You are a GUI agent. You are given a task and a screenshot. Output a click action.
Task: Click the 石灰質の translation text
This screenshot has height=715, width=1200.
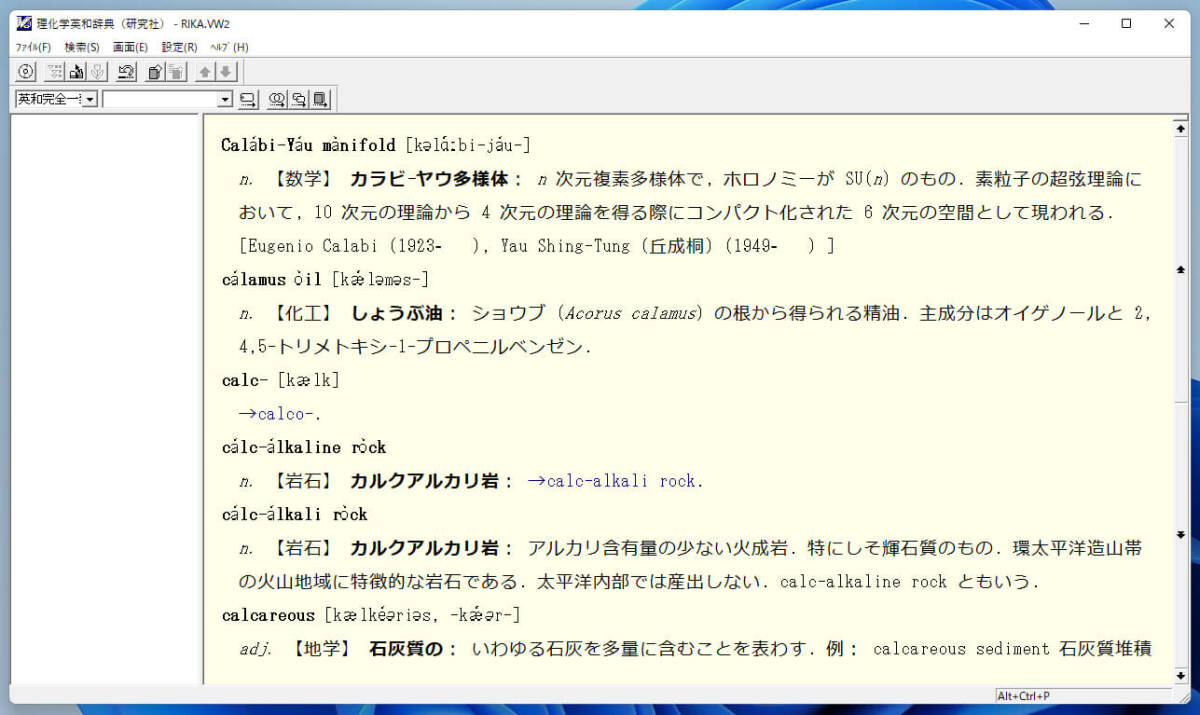(x=406, y=649)
